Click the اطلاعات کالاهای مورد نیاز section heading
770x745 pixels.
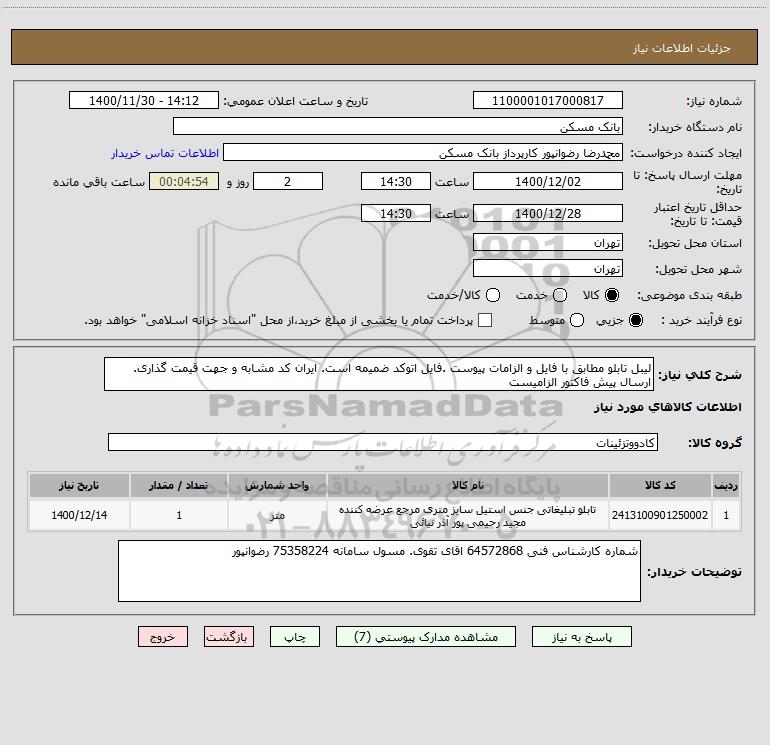click(668, 407)
